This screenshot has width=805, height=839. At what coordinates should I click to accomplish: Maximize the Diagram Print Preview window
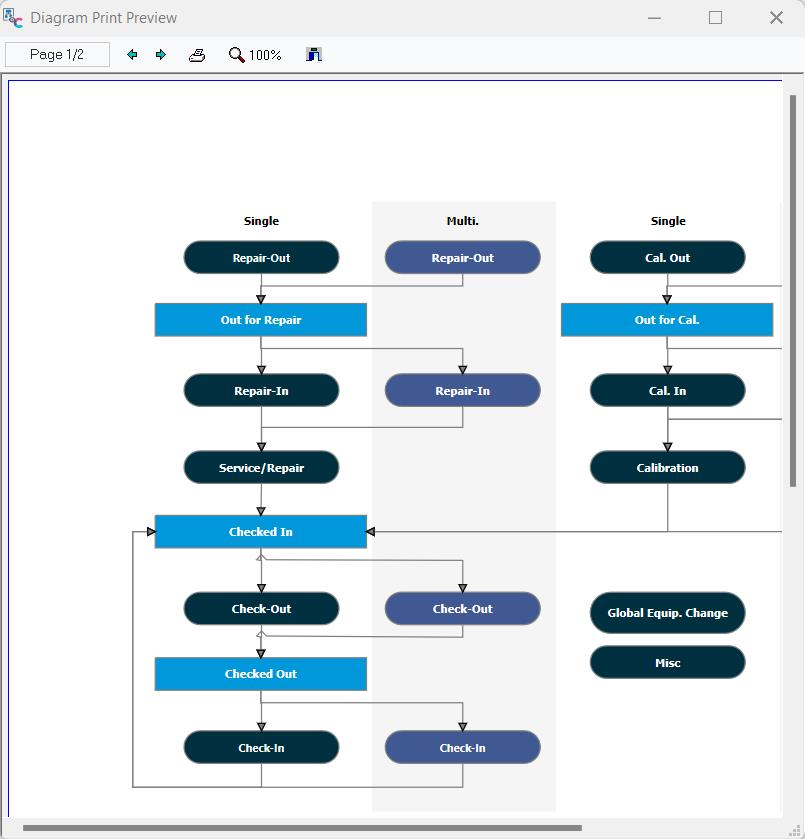(715, 17)
